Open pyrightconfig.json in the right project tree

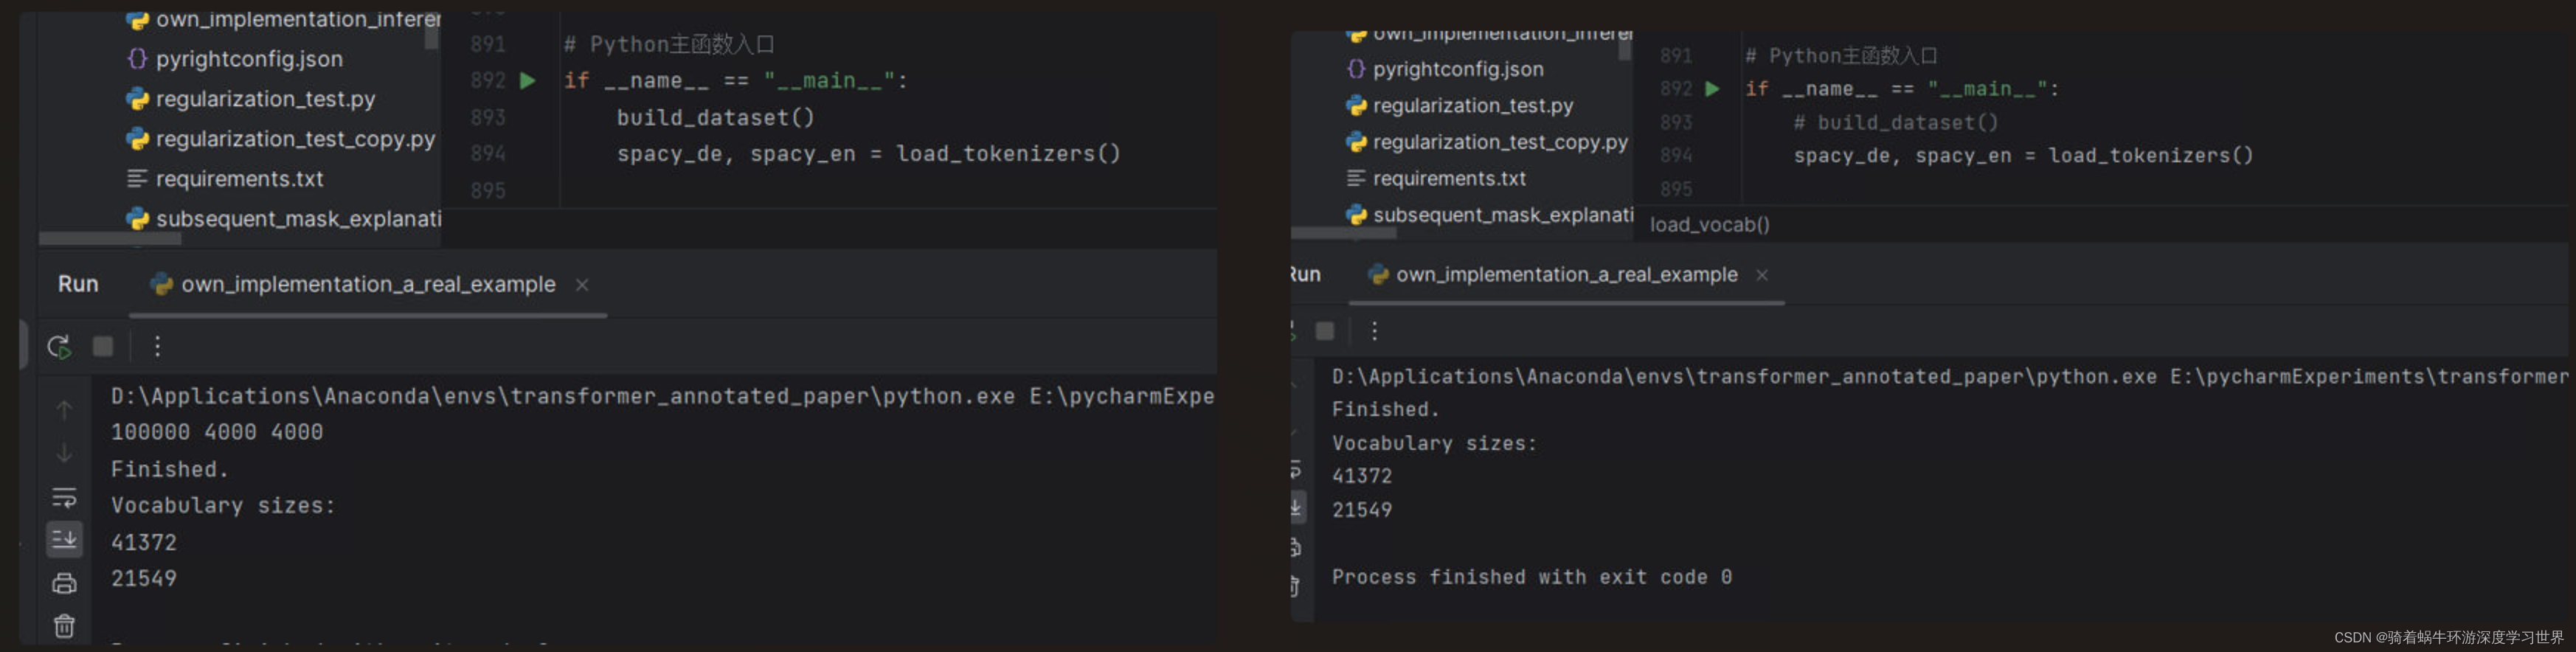[x=1457, y=69]
